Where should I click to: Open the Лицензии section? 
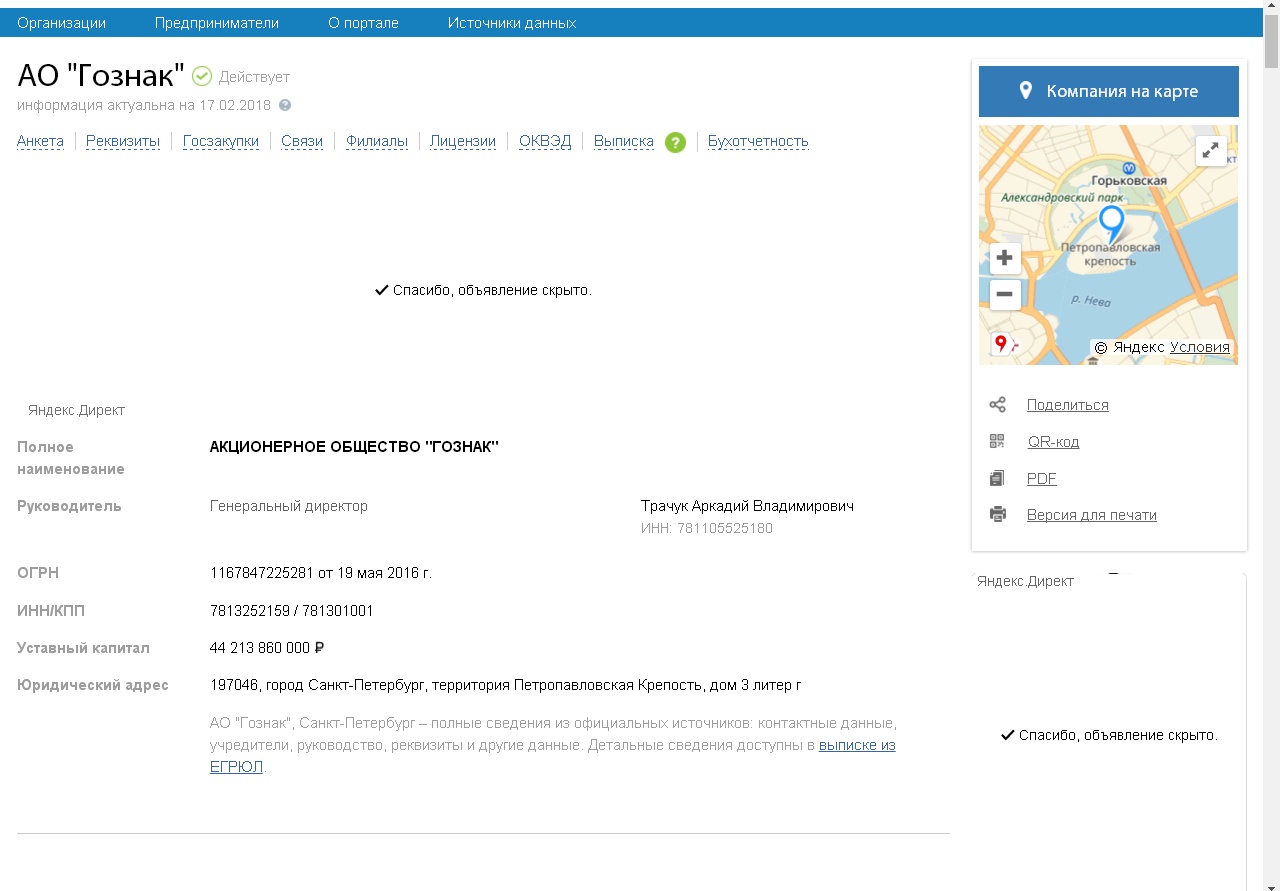click(x=463, y=141)
